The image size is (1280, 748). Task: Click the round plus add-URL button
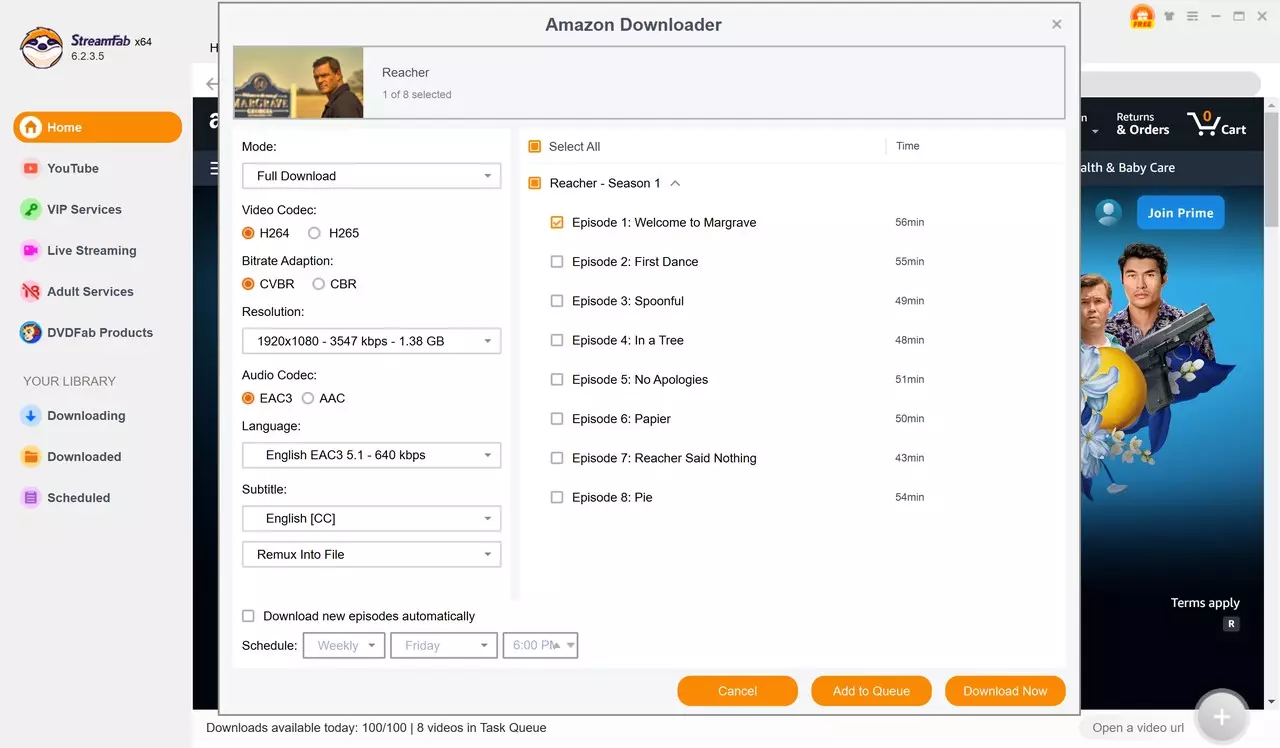(x=1221, y=716)
